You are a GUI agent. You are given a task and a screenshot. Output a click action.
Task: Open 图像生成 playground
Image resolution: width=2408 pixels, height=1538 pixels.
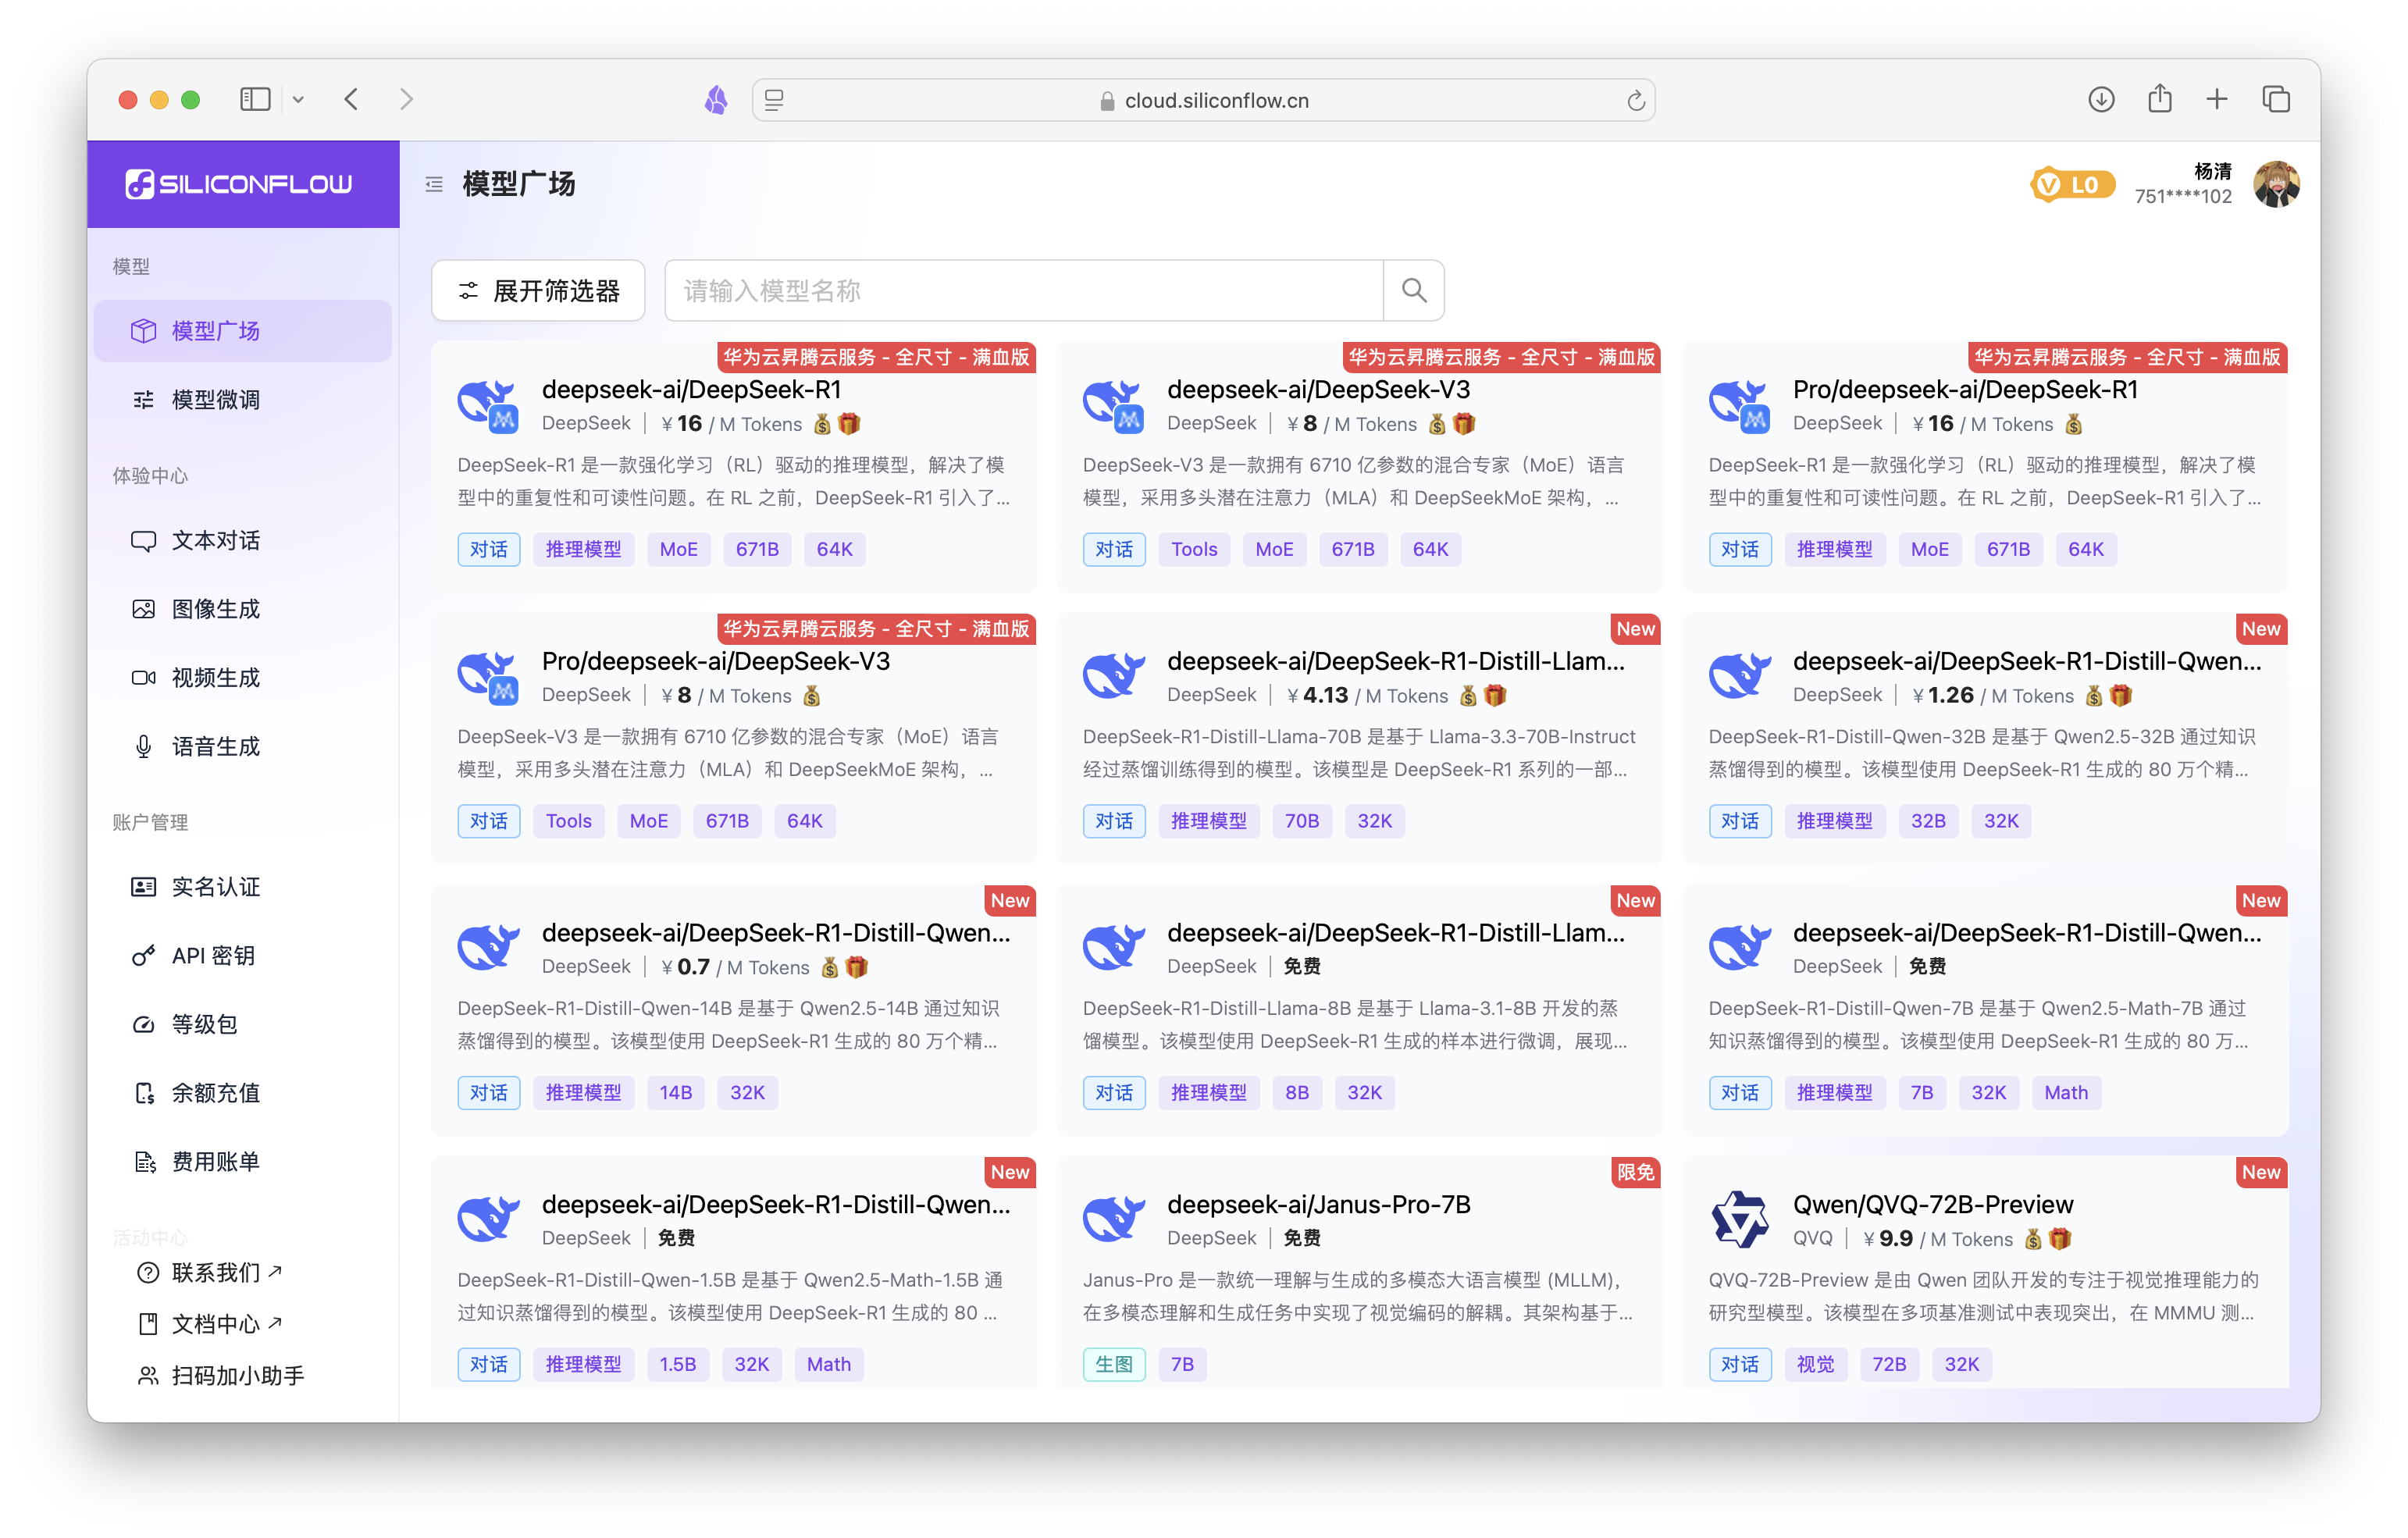coord(243,609)
